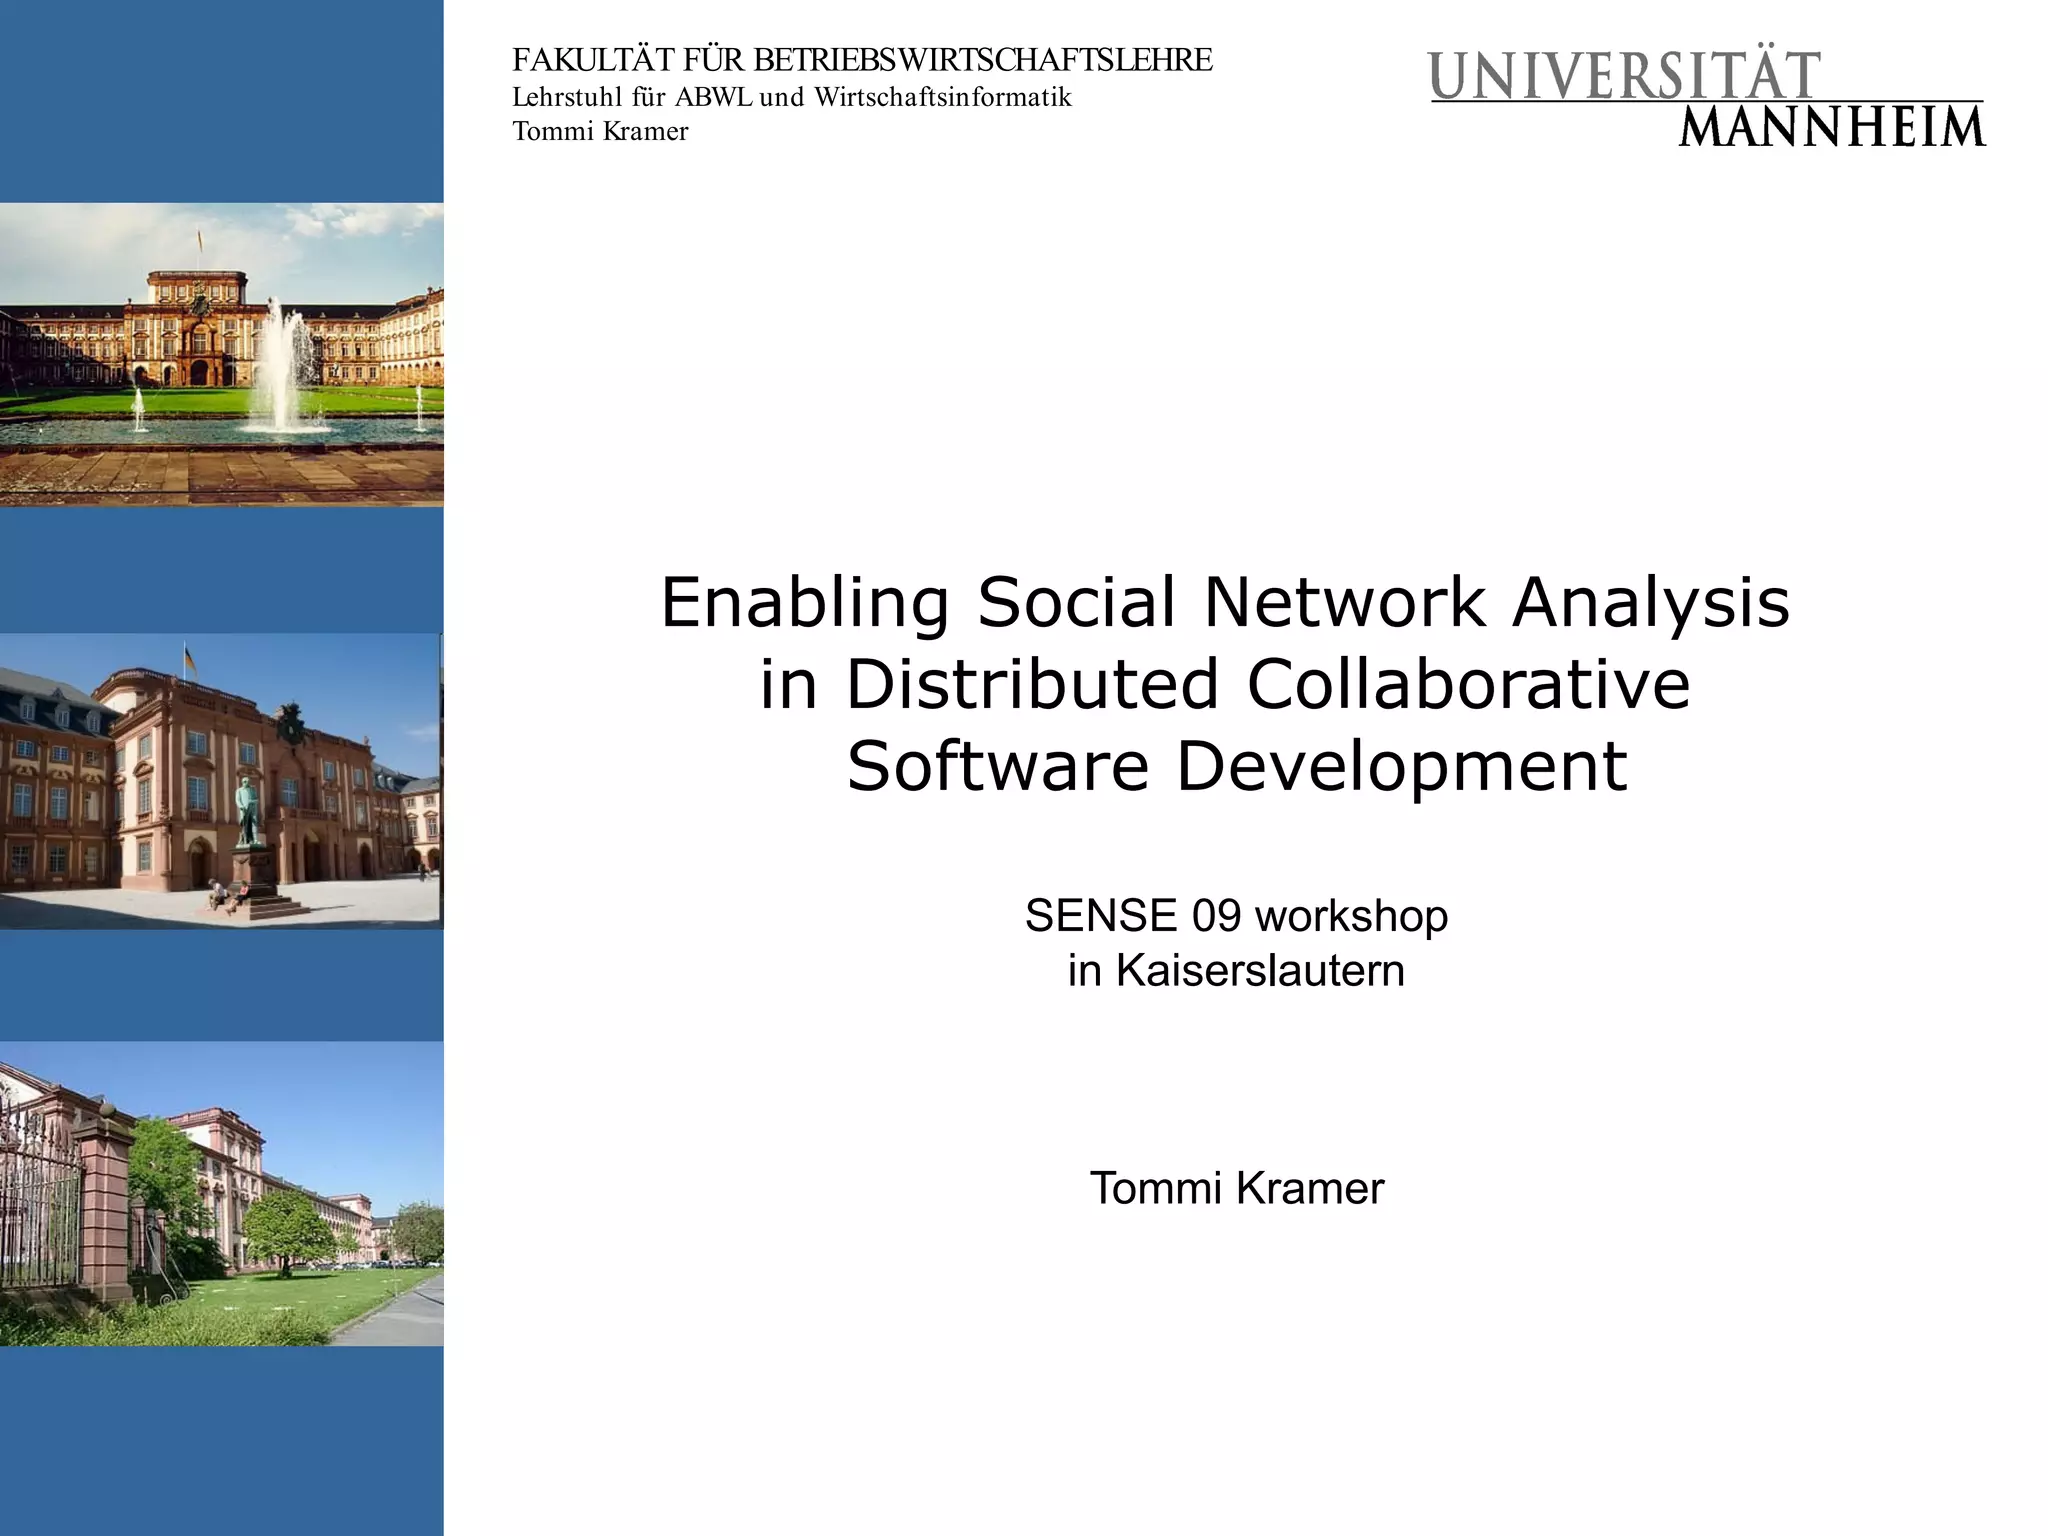Image resolution: width=2048 pixels, height=1536 pixels.
Task: Click Tommi Kramer in the header
Action: (600, 131)
